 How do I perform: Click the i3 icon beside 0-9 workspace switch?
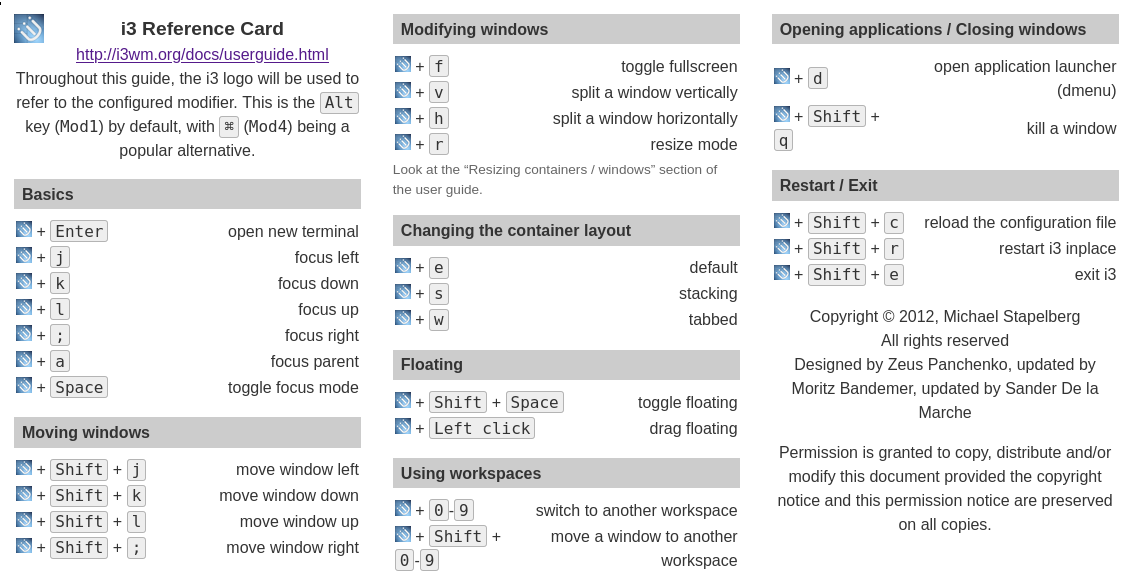403,509
